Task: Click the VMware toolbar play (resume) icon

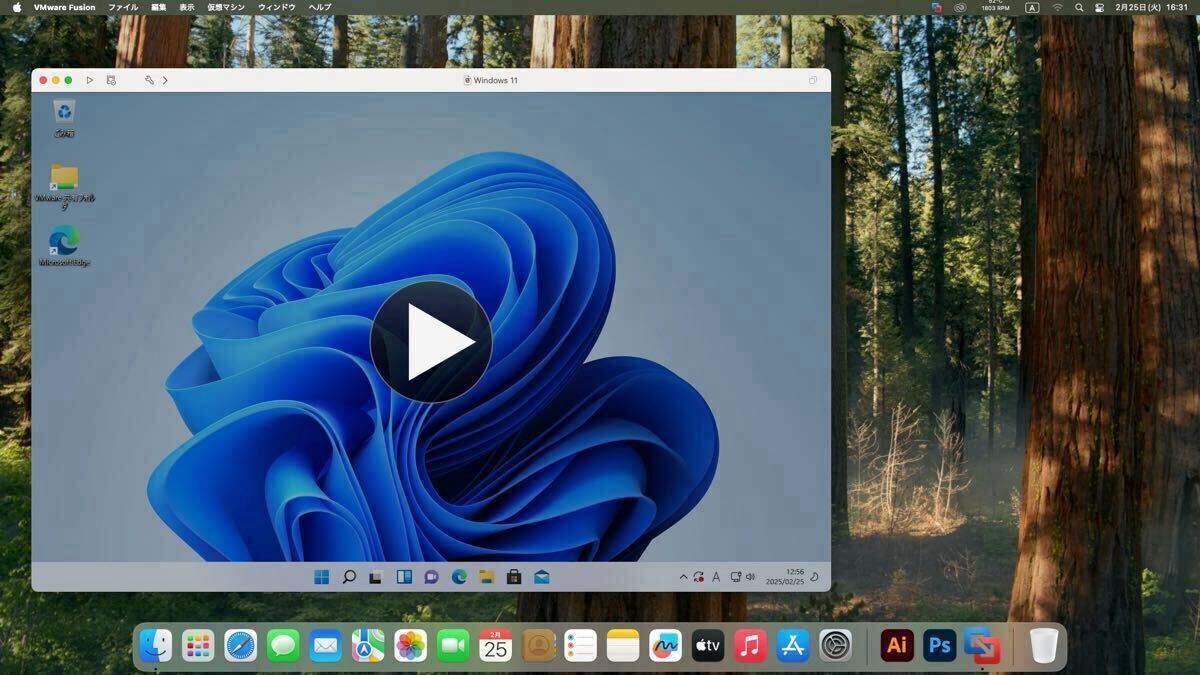Action: [x=89, y=80]
